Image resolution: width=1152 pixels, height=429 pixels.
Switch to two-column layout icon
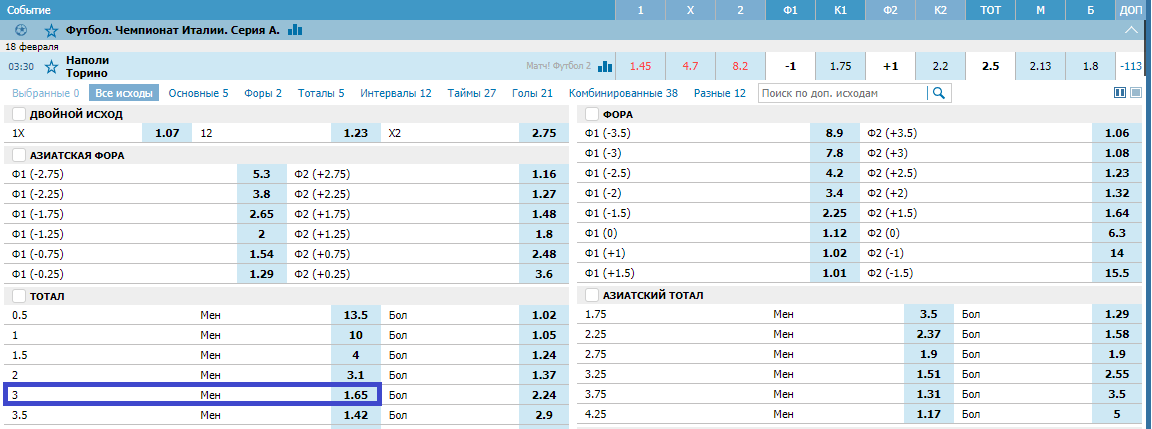(x=1120, y=93)
